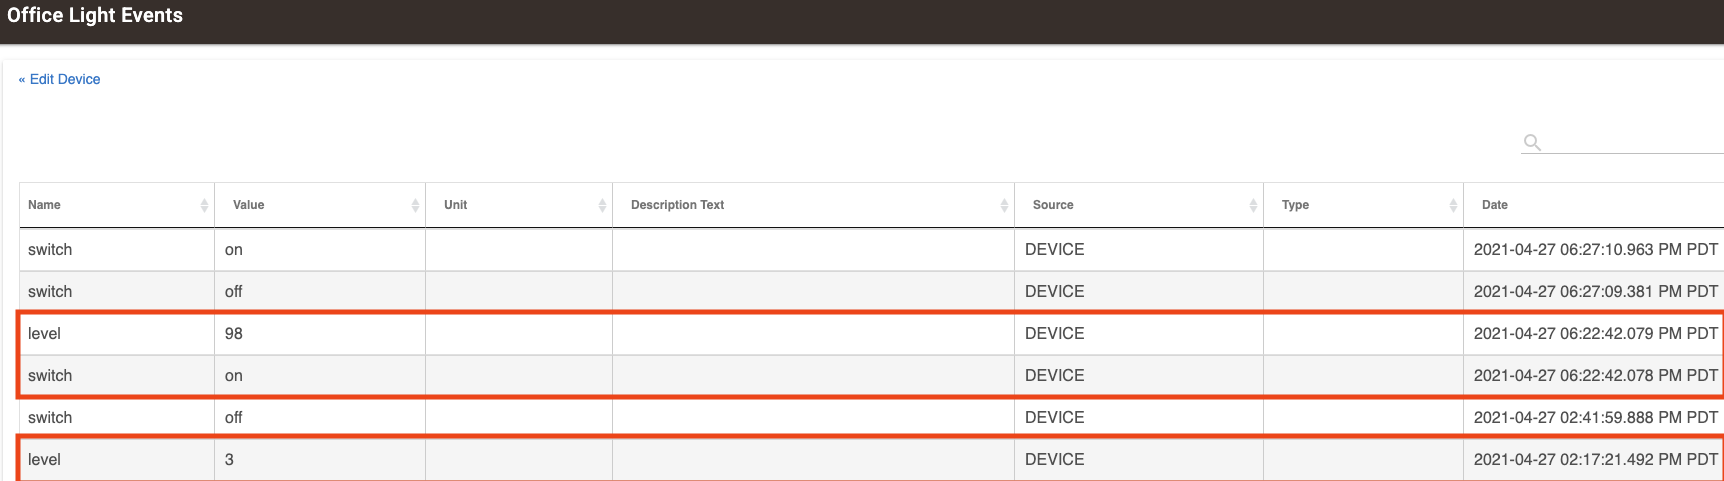The height and width of the screenshot is (481, 1724).
Task: Click the 02:41:59.888 PM switch off row
Action: click(871, 418)
